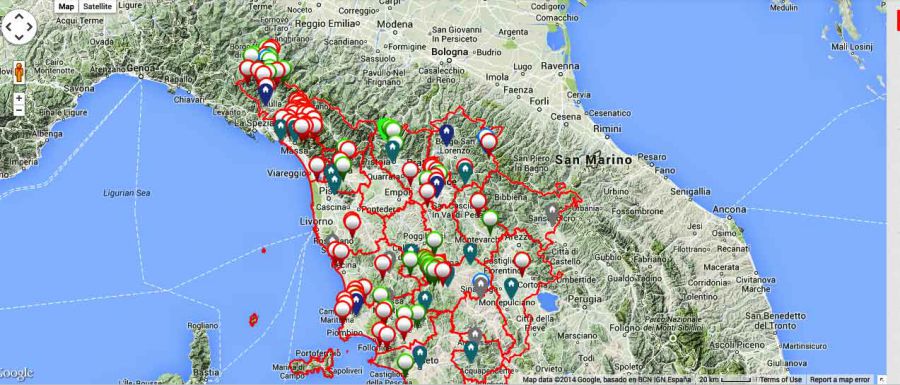
Task: Open the Terms of Use link
Action: 781,380
